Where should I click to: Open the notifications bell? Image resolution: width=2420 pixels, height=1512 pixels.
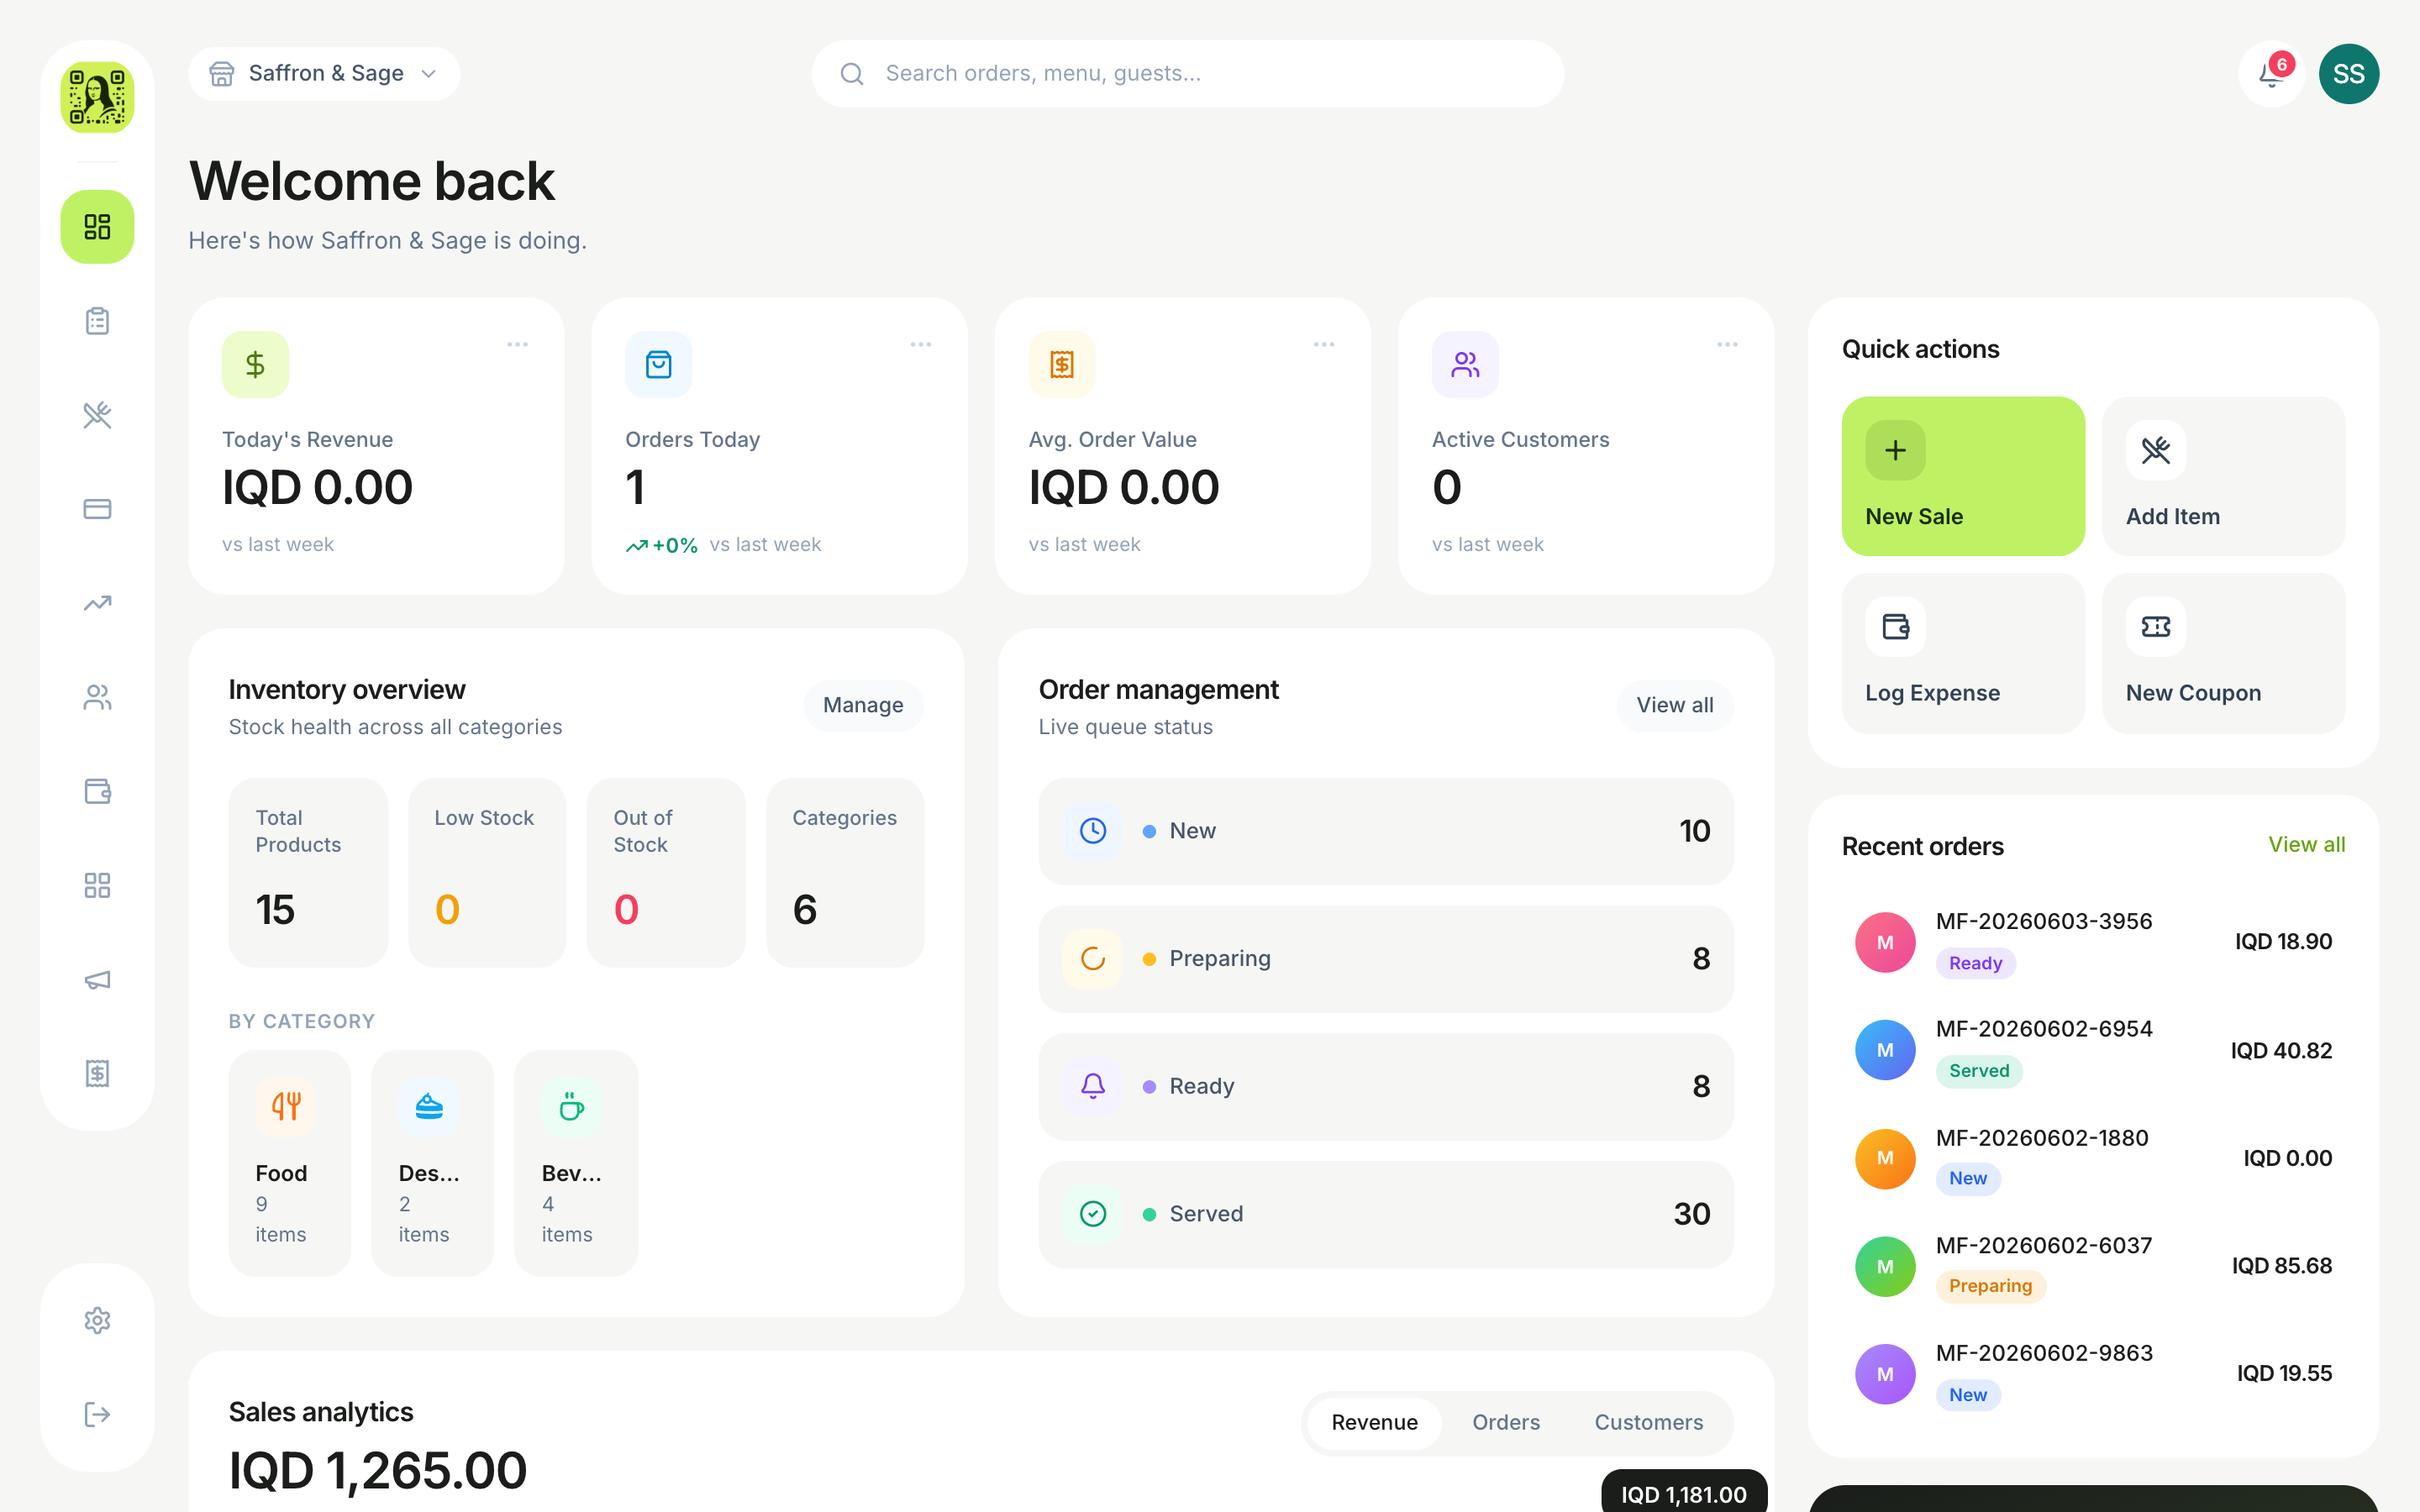coord(2271,74)
